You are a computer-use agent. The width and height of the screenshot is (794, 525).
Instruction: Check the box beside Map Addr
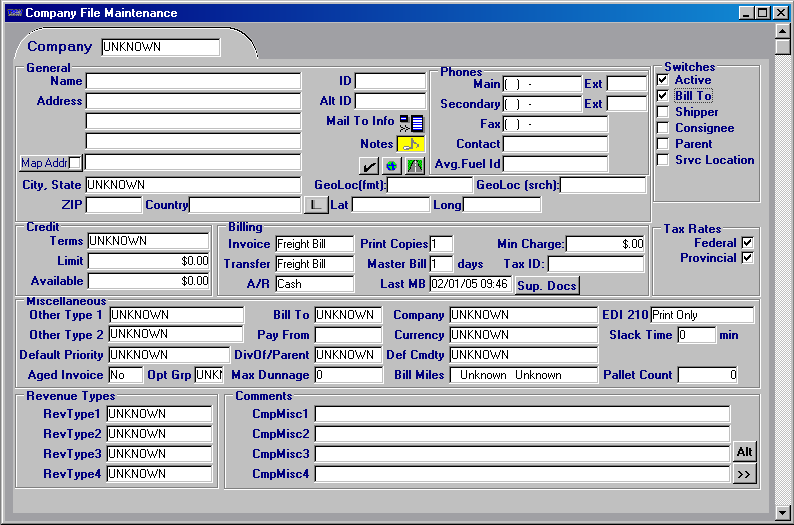[x=75, y=162]
